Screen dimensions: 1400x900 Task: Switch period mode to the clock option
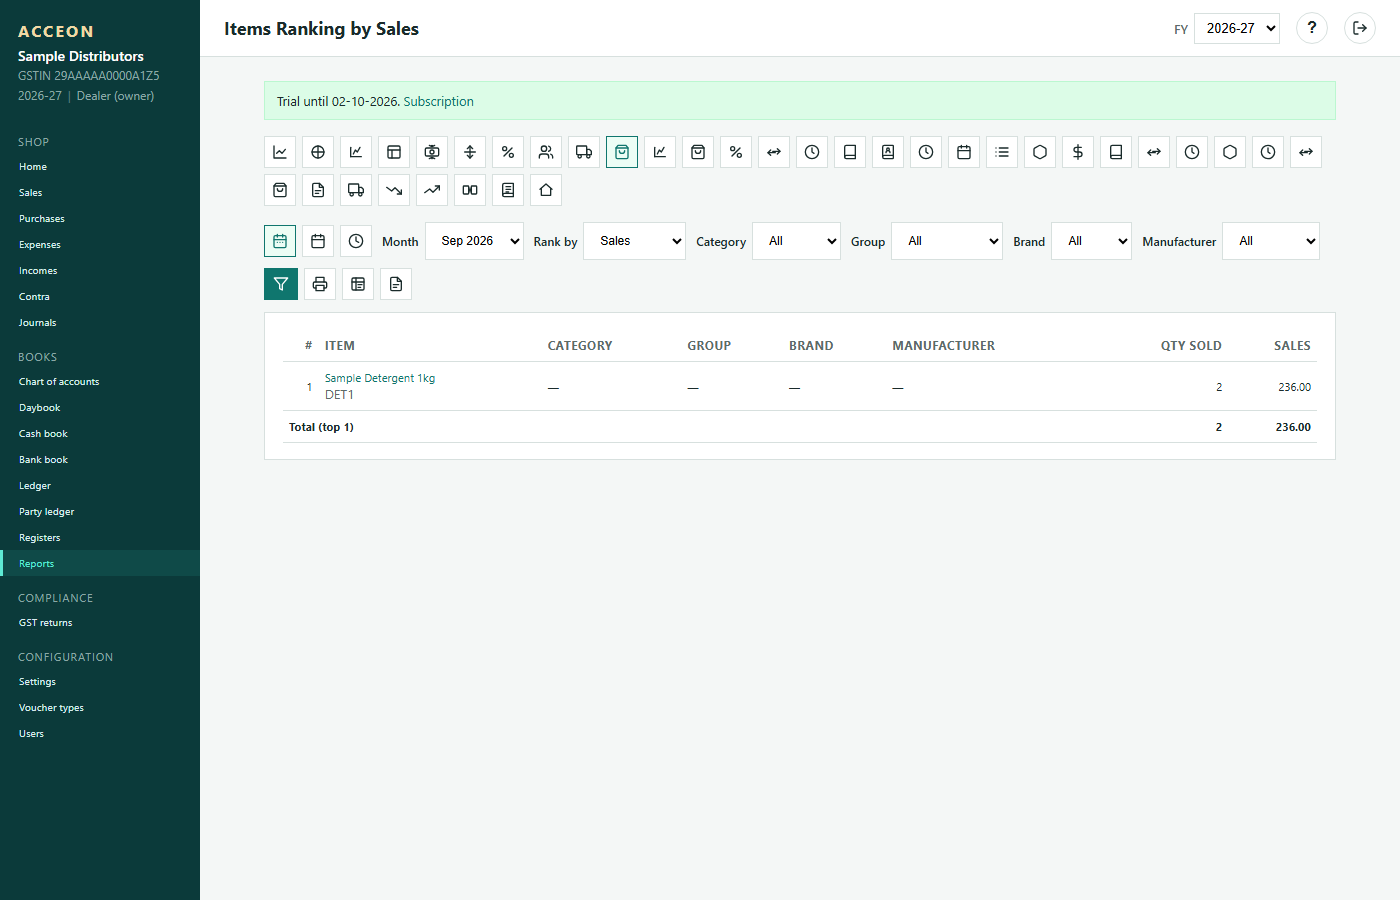pos(356,241)
